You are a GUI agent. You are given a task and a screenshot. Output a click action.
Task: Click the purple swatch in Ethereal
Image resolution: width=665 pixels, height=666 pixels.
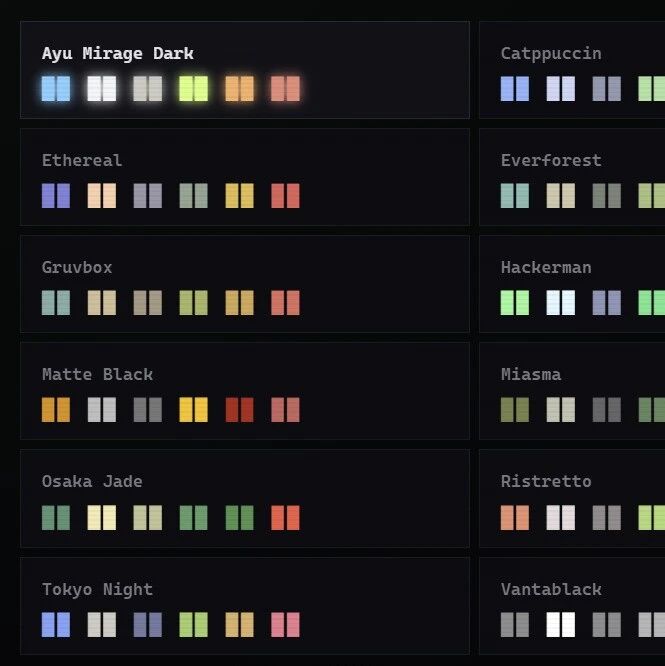click(x=56, y=196)
